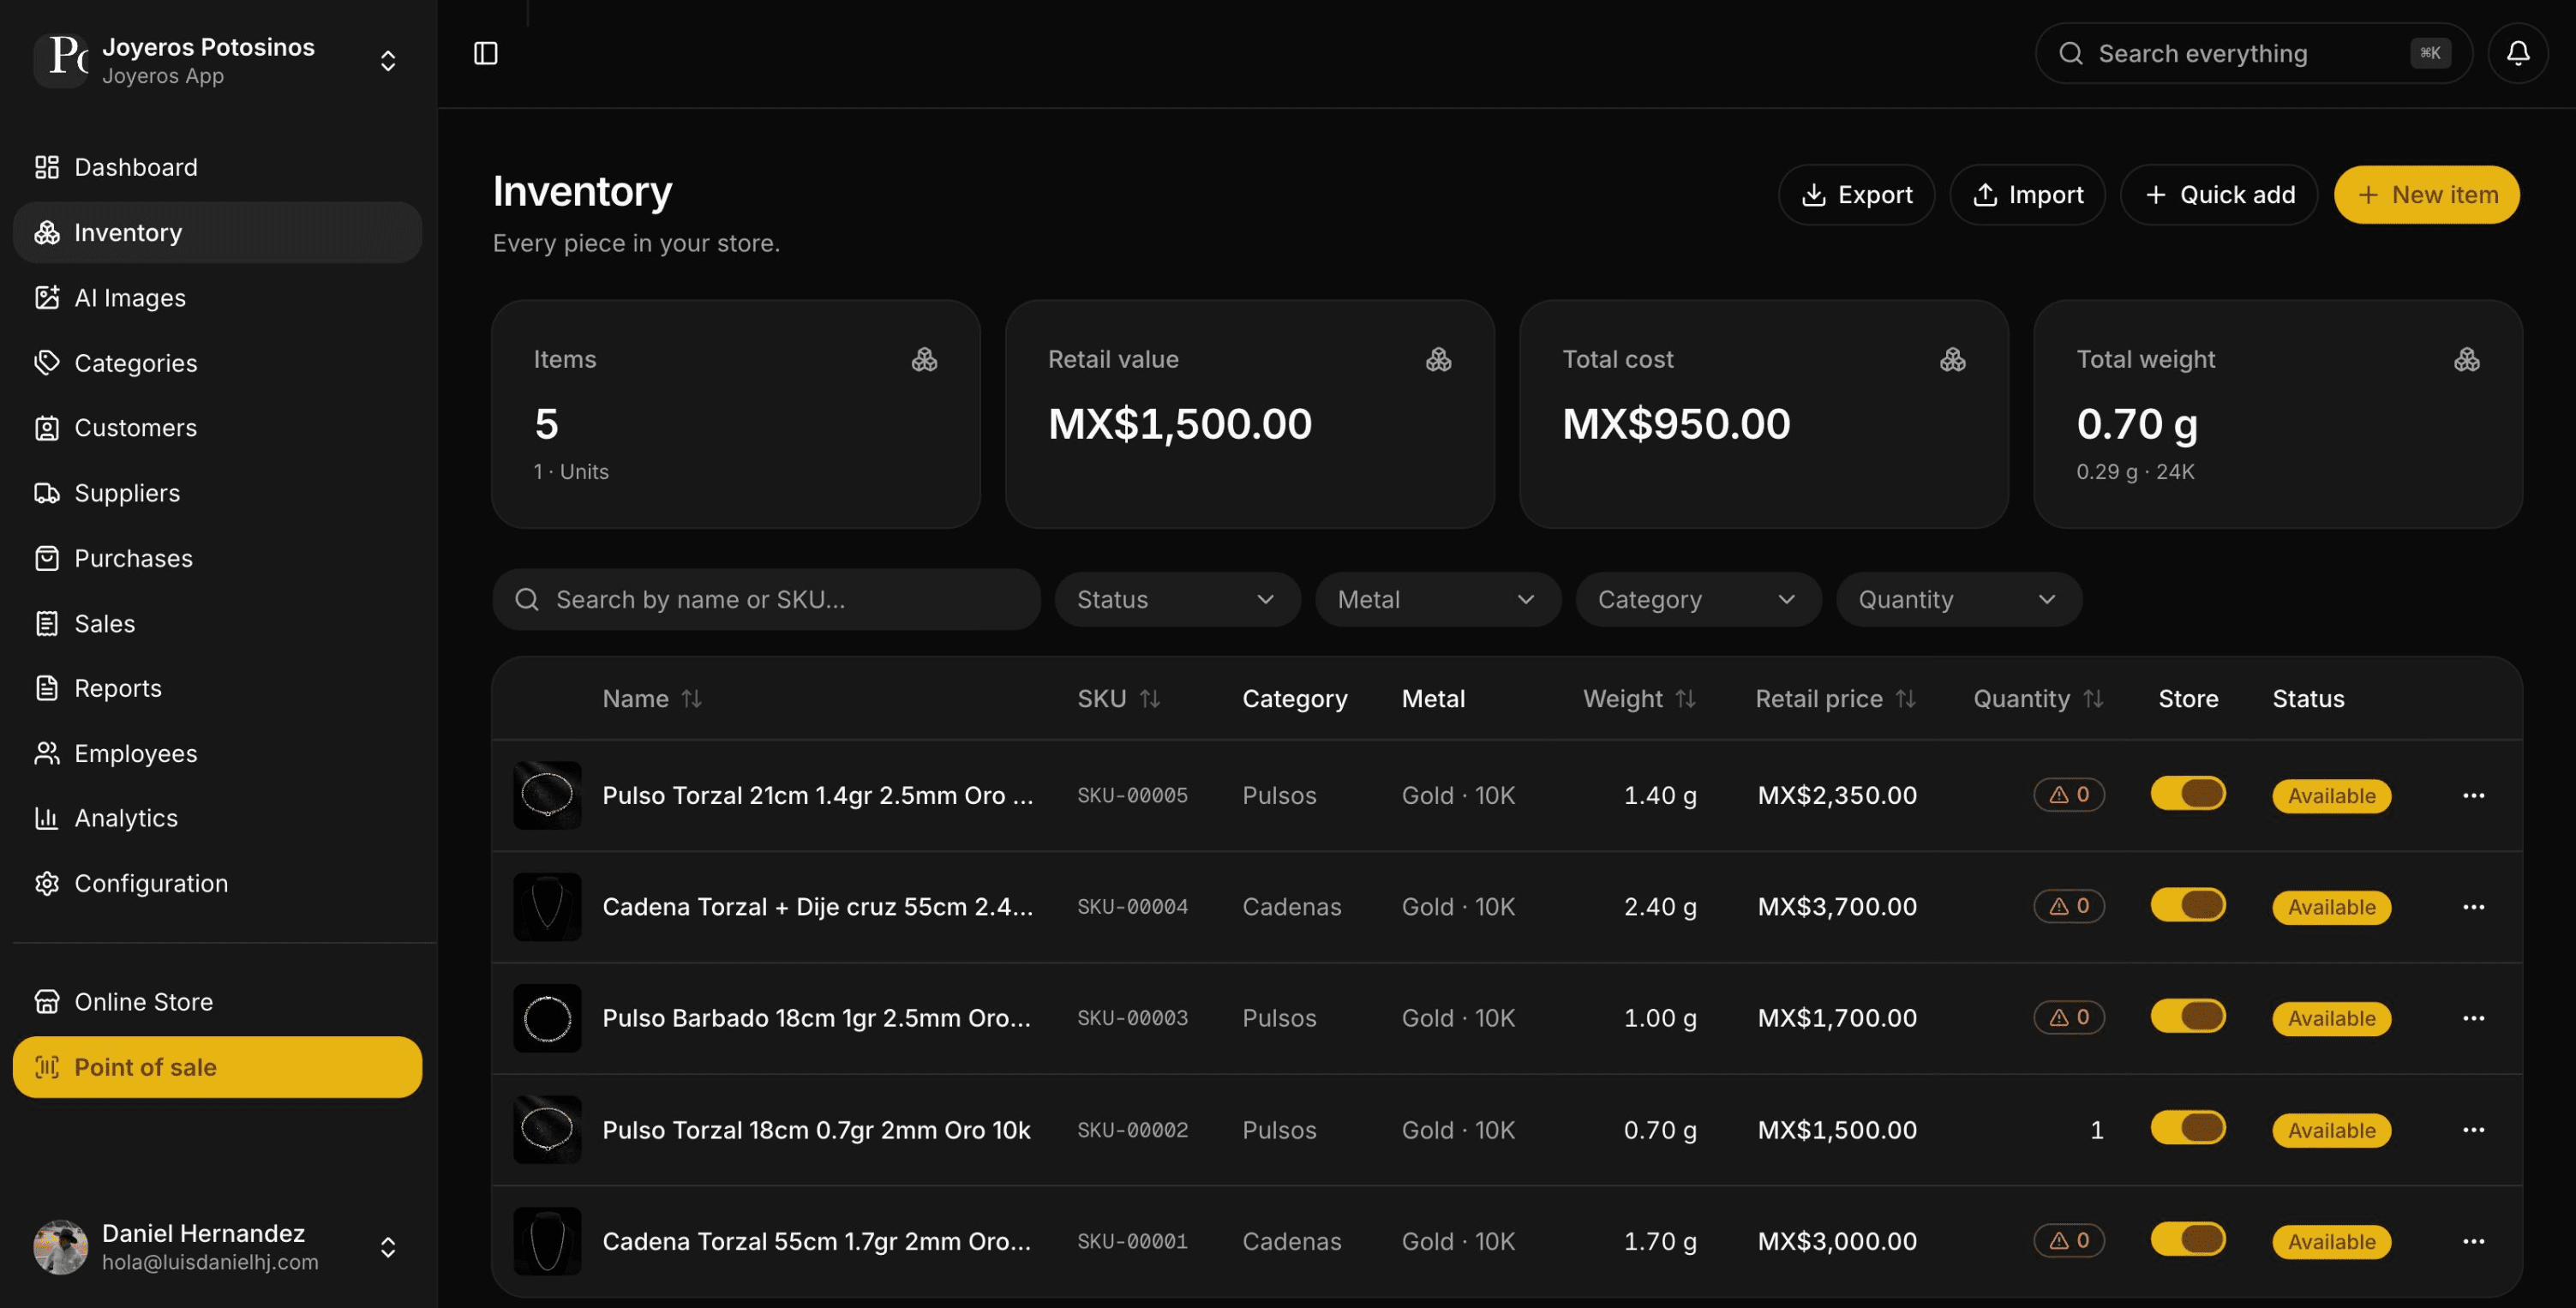Screen dimensions: 2576x1308
Task: Open the Category filter dropdown
Action: [1698, 599]
